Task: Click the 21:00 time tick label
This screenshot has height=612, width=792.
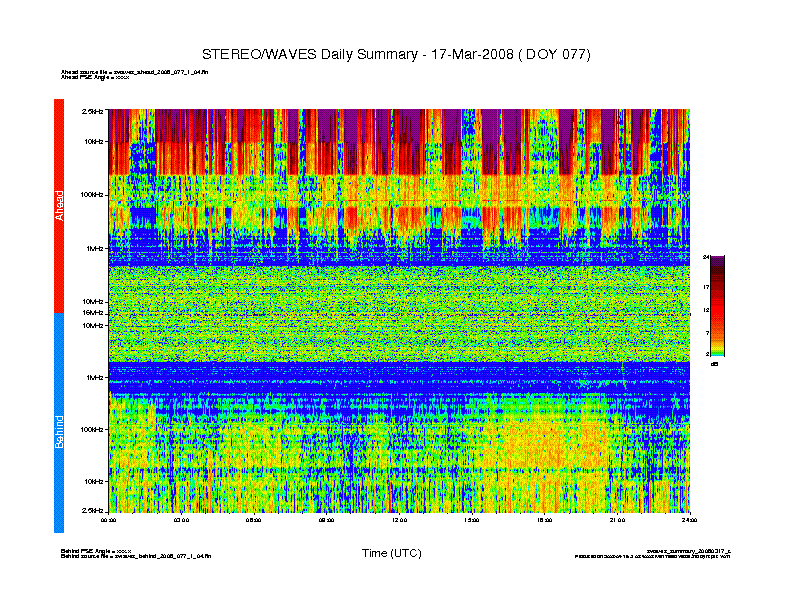Action: tap(617, 520)
